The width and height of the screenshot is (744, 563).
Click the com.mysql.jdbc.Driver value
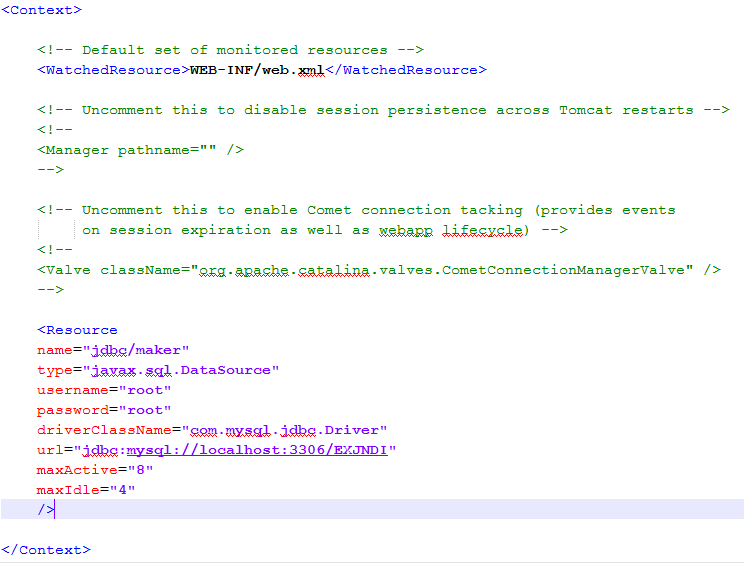pos(285,430)
